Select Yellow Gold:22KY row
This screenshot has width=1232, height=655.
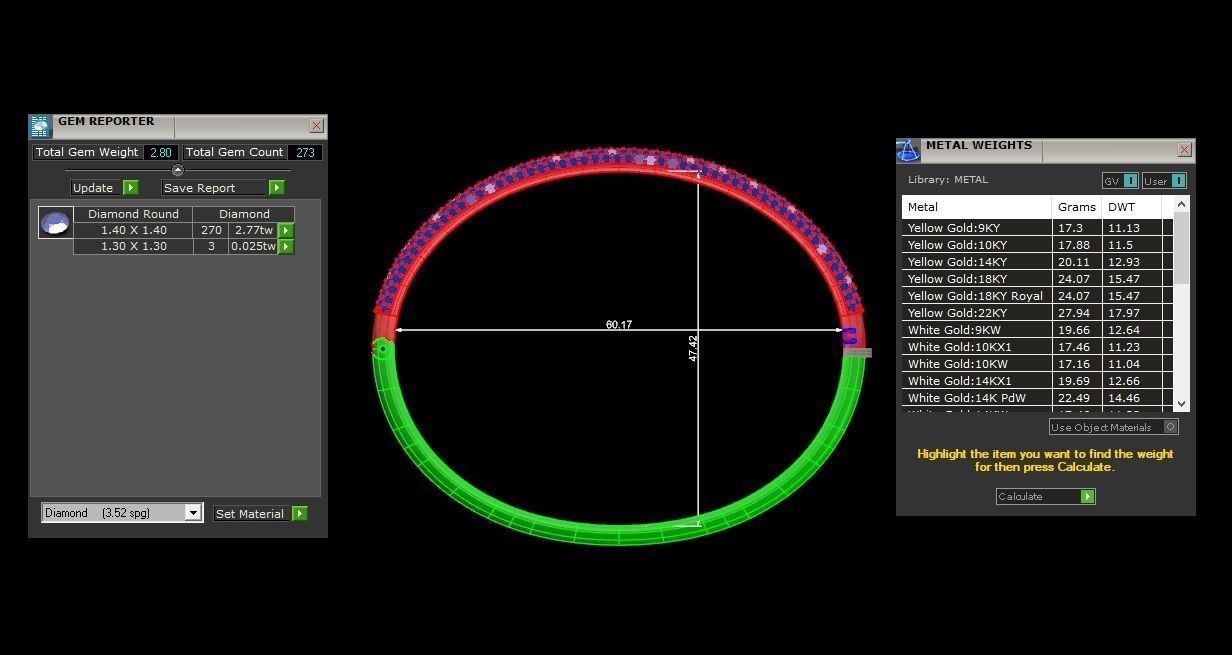pos(1037,313)
